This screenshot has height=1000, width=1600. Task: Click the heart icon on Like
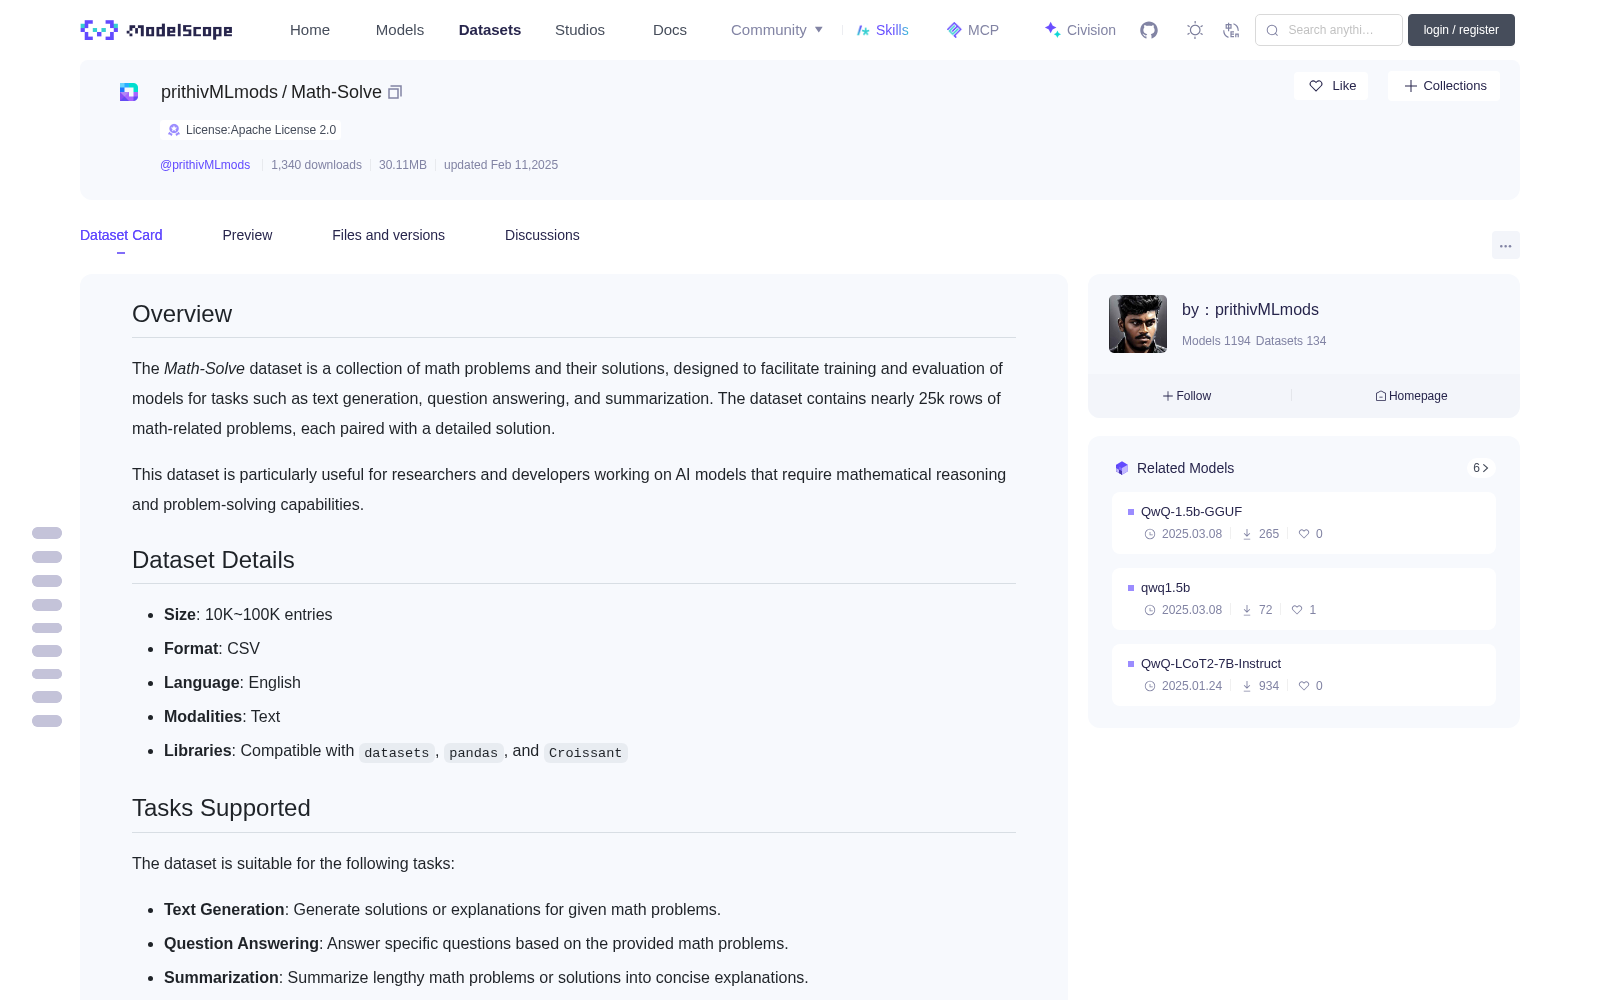point(1316,86)
